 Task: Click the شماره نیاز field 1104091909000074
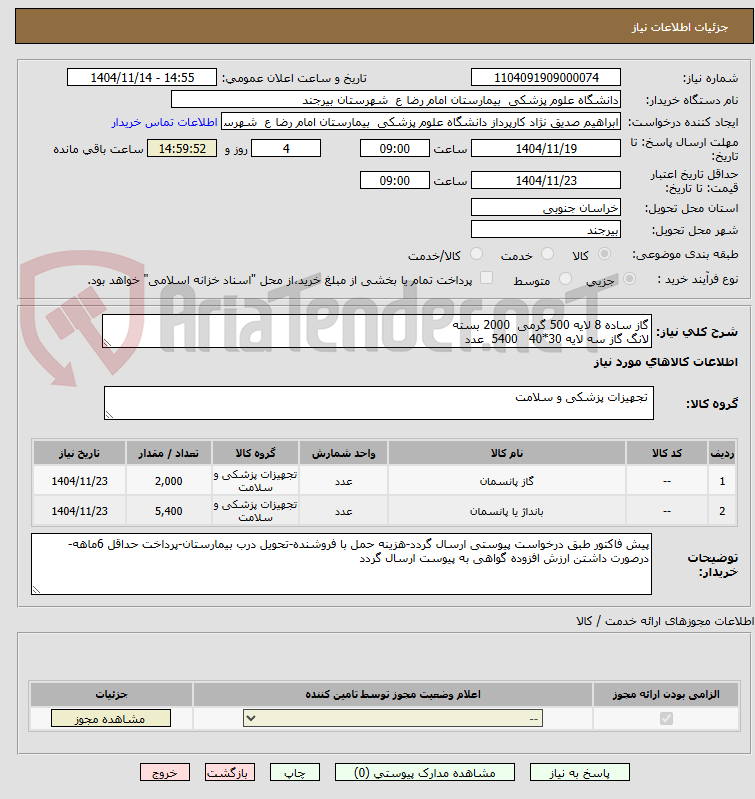[546, 77]
